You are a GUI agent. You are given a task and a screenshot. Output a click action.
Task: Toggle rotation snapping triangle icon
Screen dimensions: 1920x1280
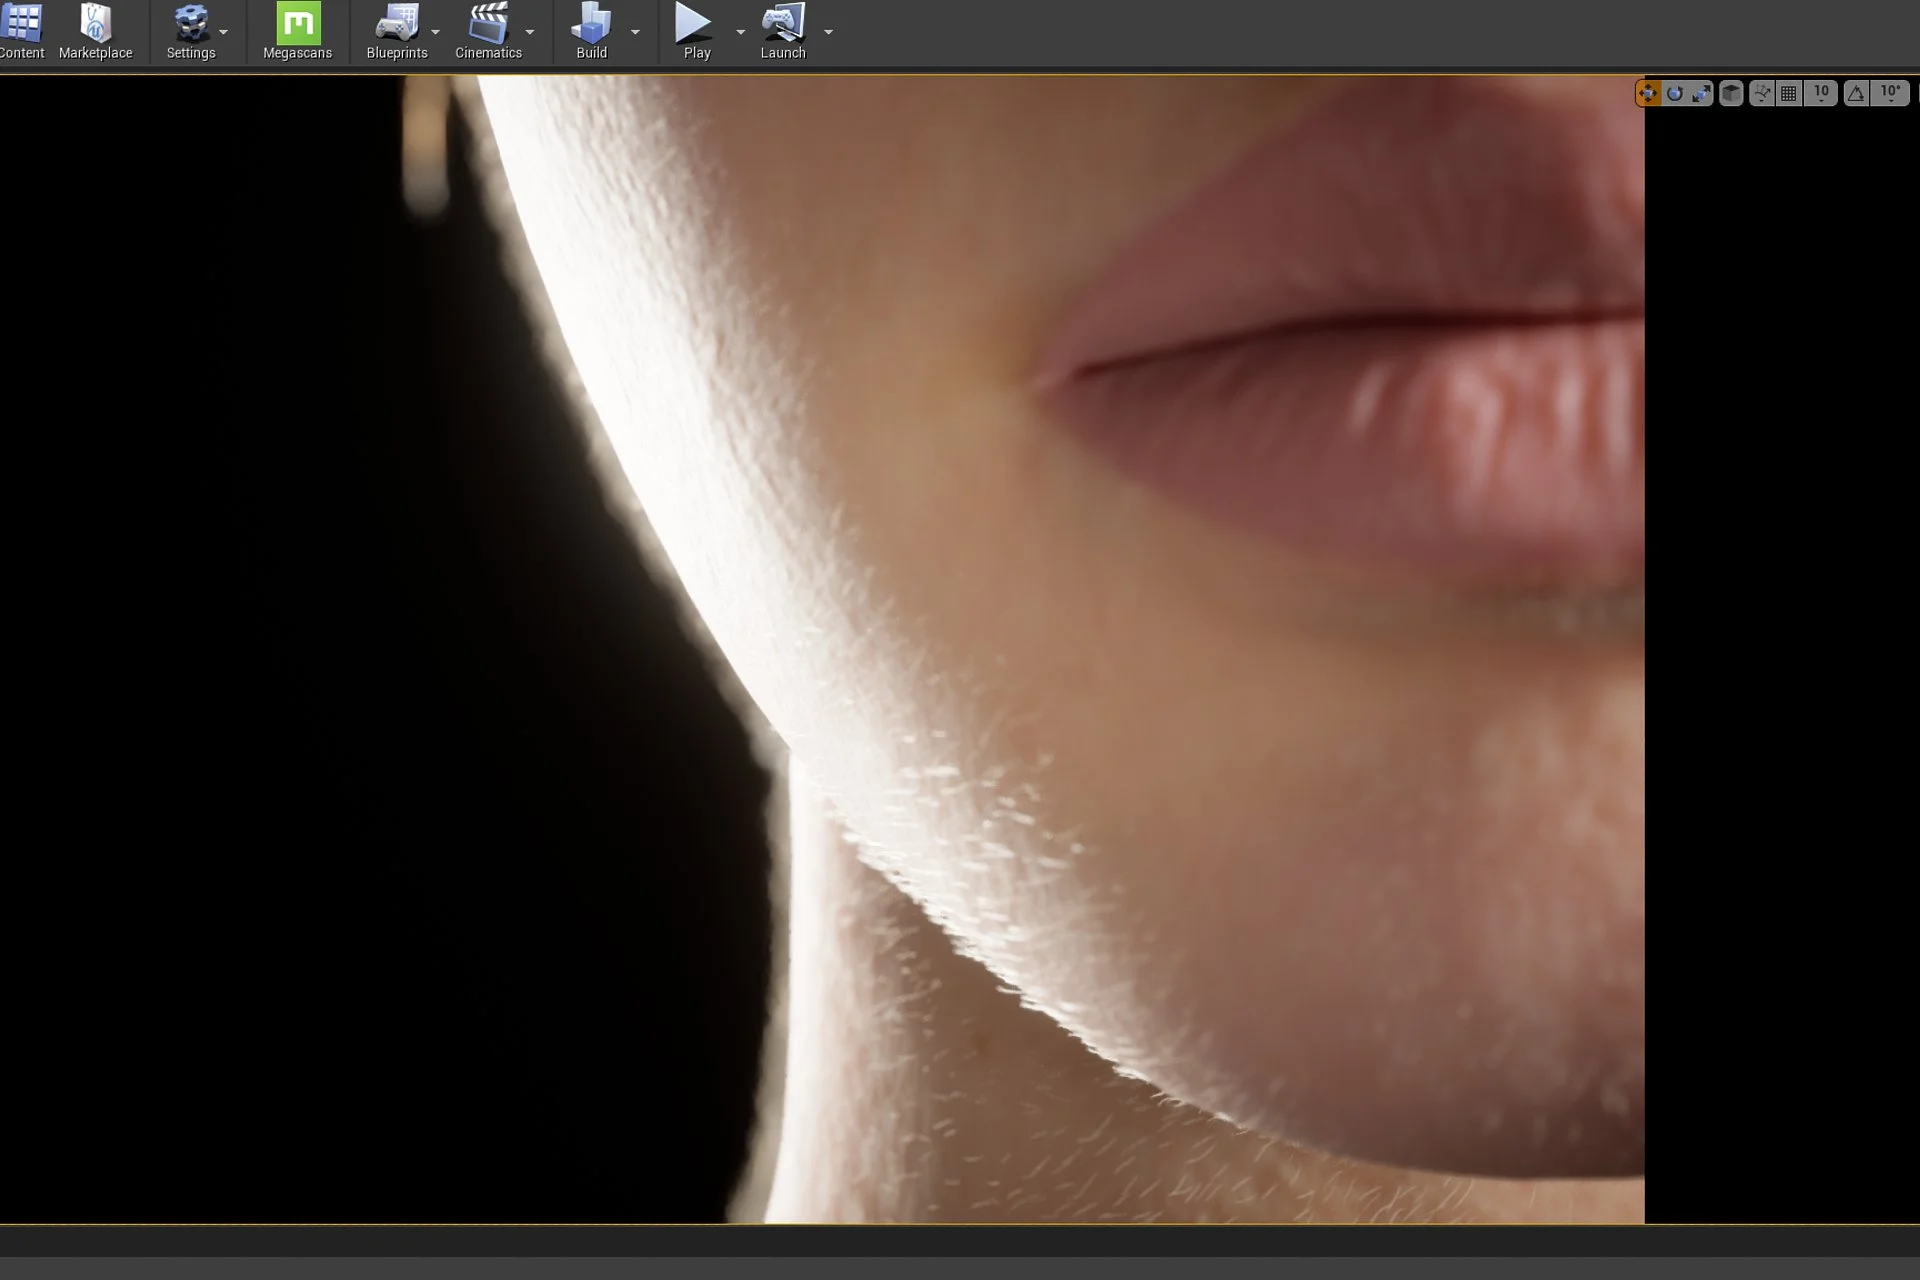coord(1856,93)
